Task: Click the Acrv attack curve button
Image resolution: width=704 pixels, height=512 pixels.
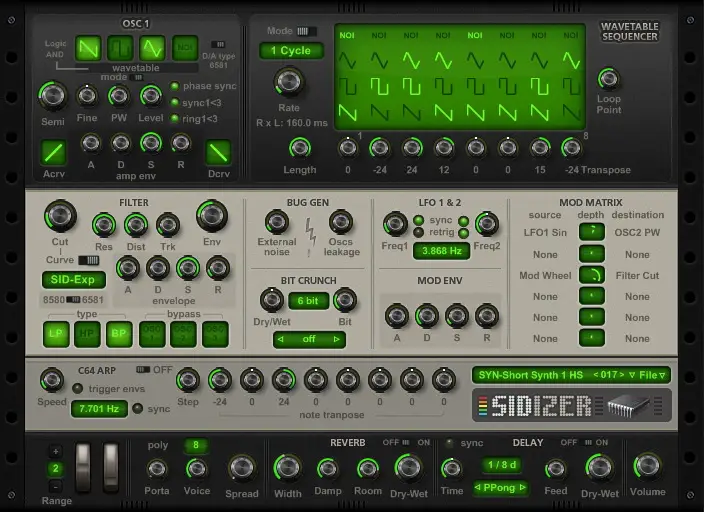Action: (54, 153)
